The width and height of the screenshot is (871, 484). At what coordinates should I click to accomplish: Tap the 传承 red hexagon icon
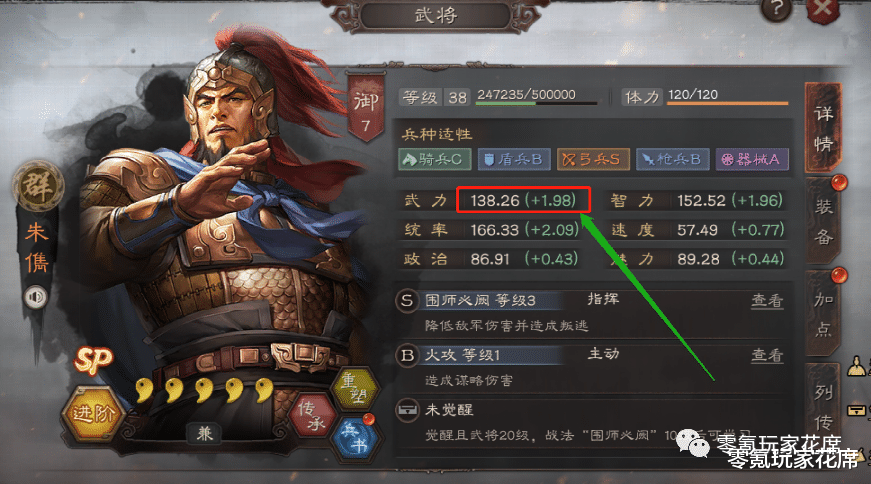[312, 416]
